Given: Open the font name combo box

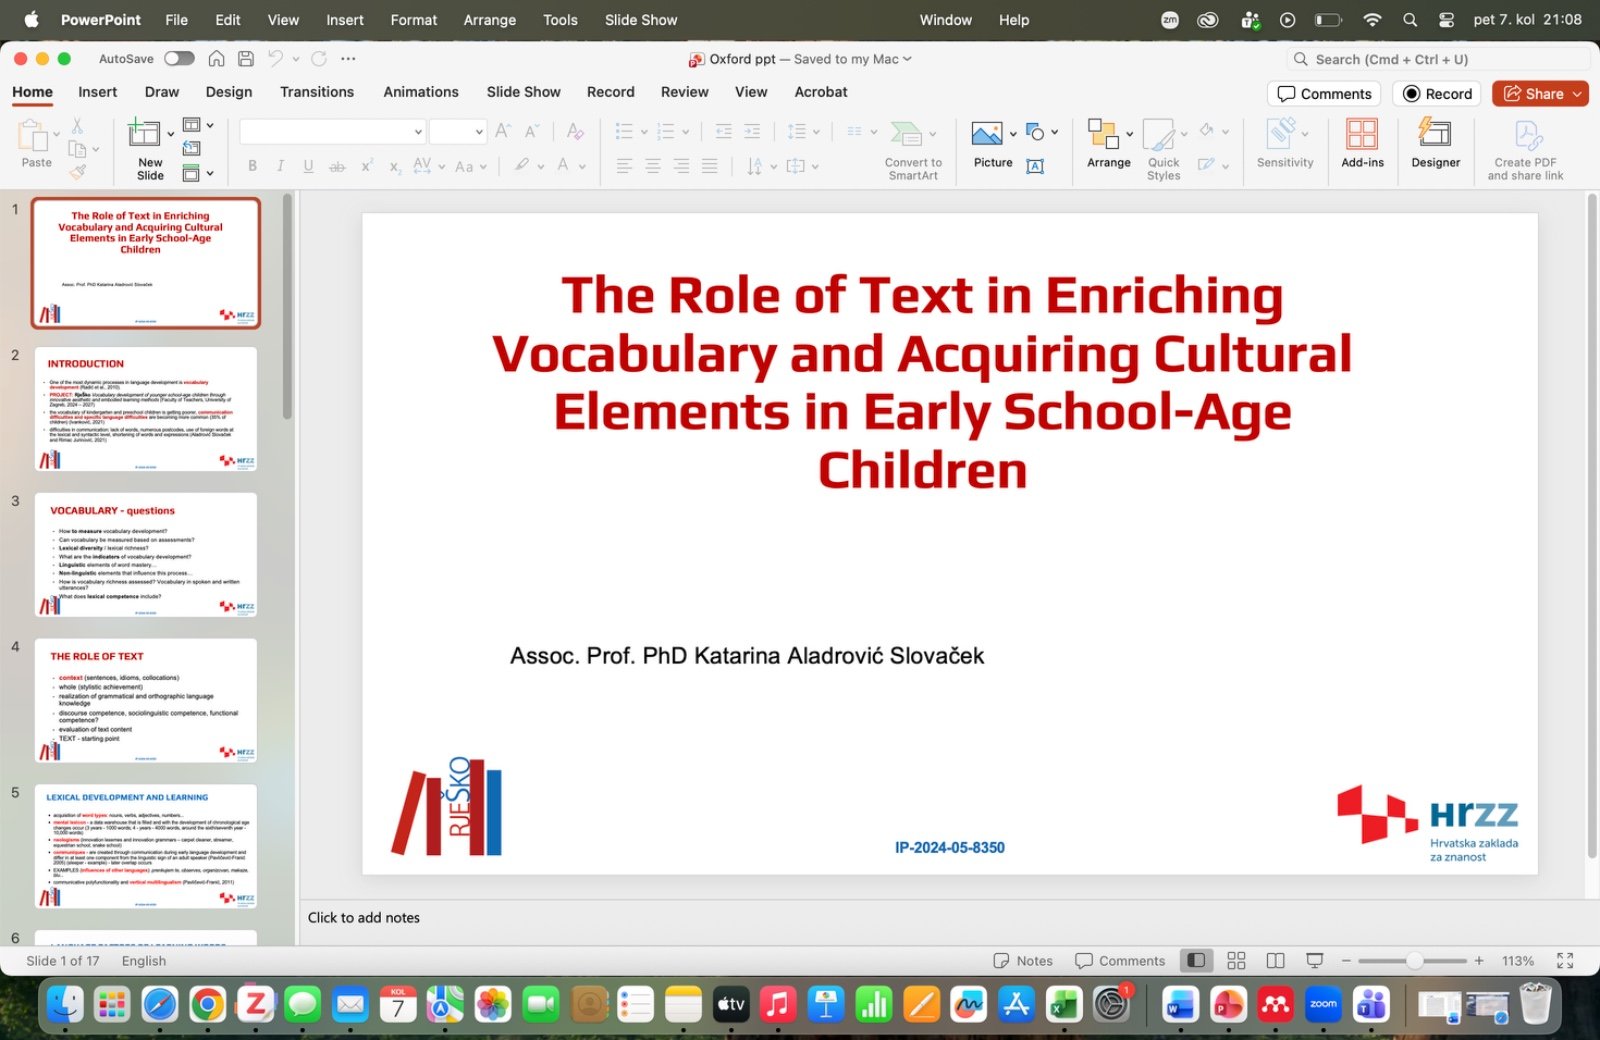Looking at the screenshot, I should click(x=333, y=131).
